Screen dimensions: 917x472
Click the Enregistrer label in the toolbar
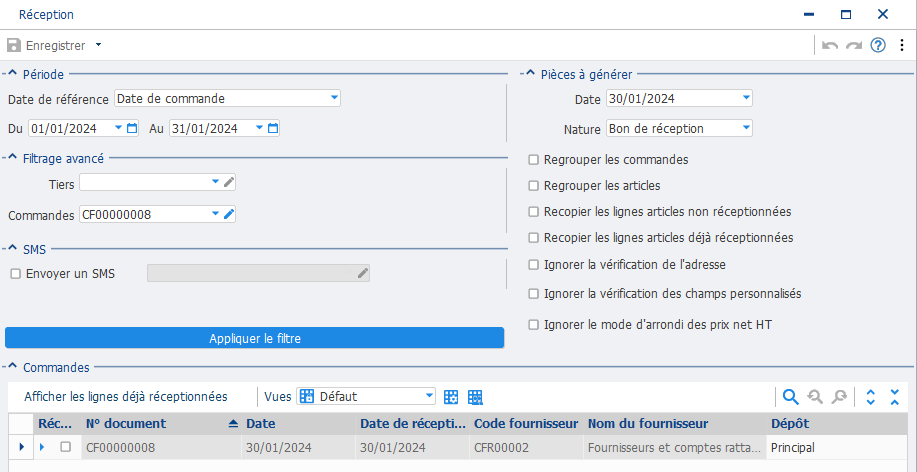(56, 45)
